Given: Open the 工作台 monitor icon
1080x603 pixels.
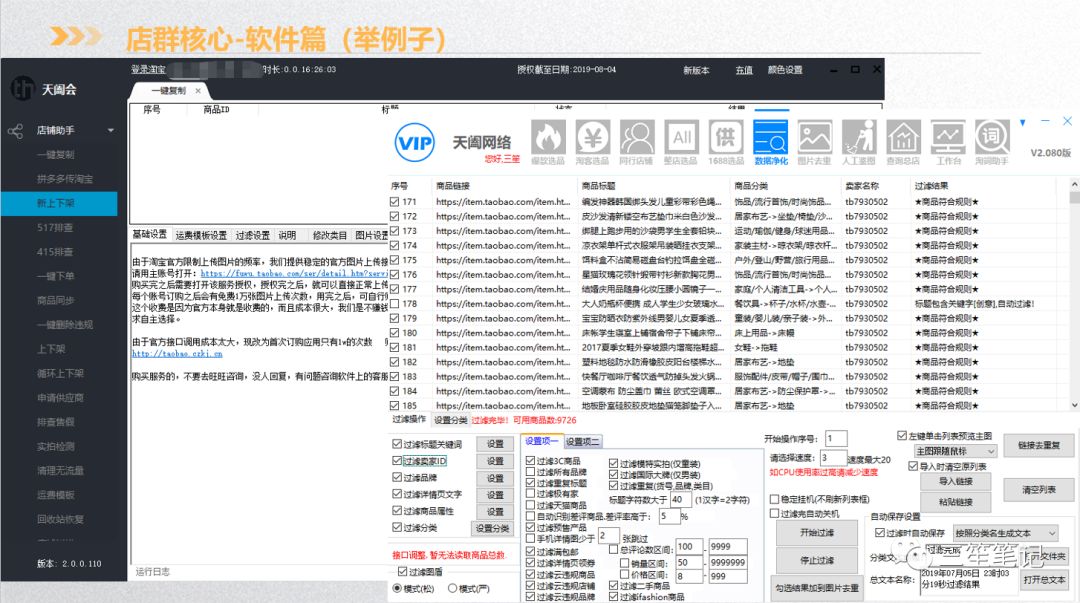Looking at the screenshot, I should point(948,137).
